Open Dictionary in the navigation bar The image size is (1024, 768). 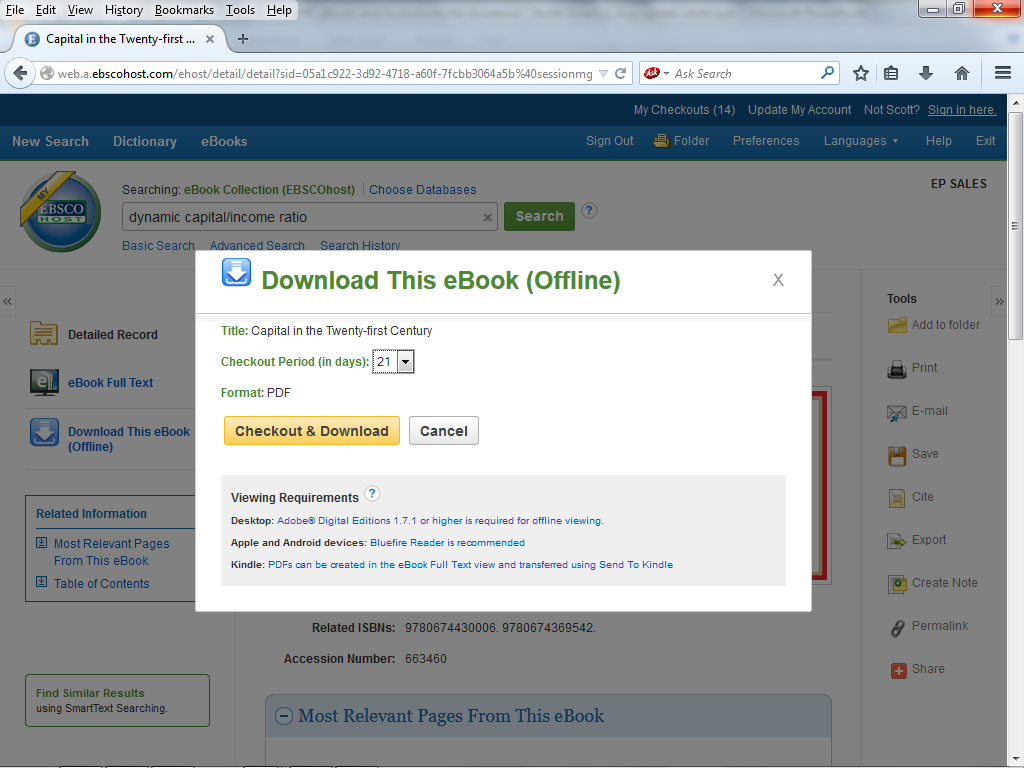tap(145, 141)
